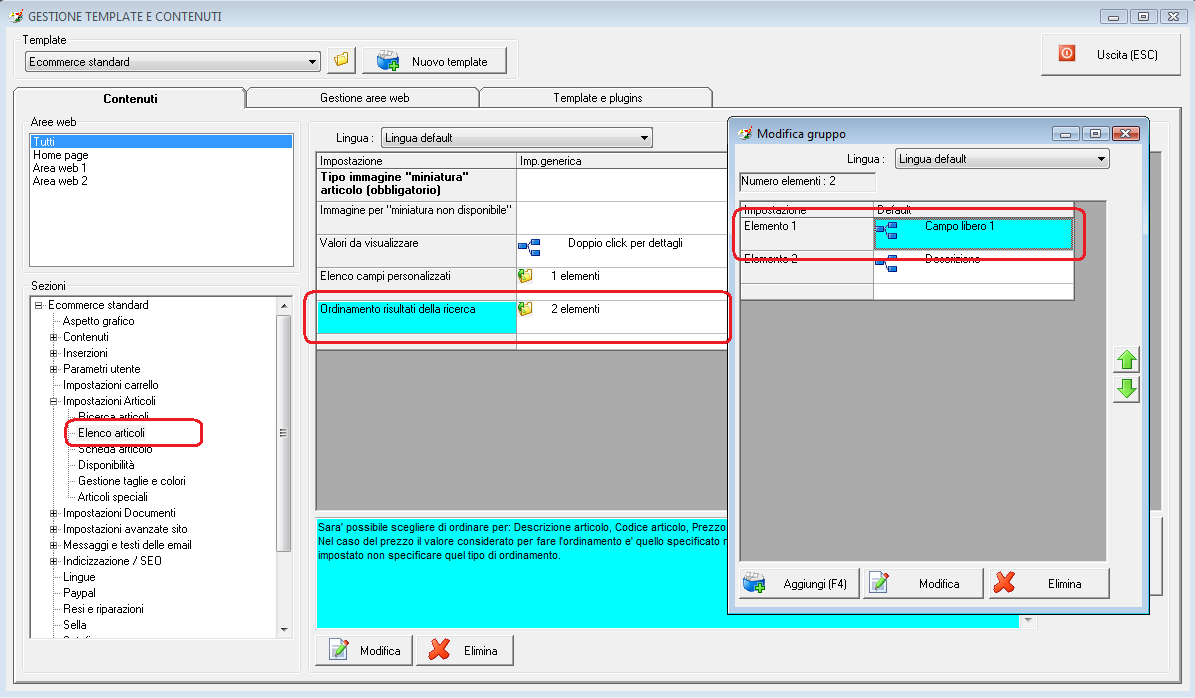Click Impostazione column header in main grid
Screen dimensions: 1195x698
tap(416, 161)
